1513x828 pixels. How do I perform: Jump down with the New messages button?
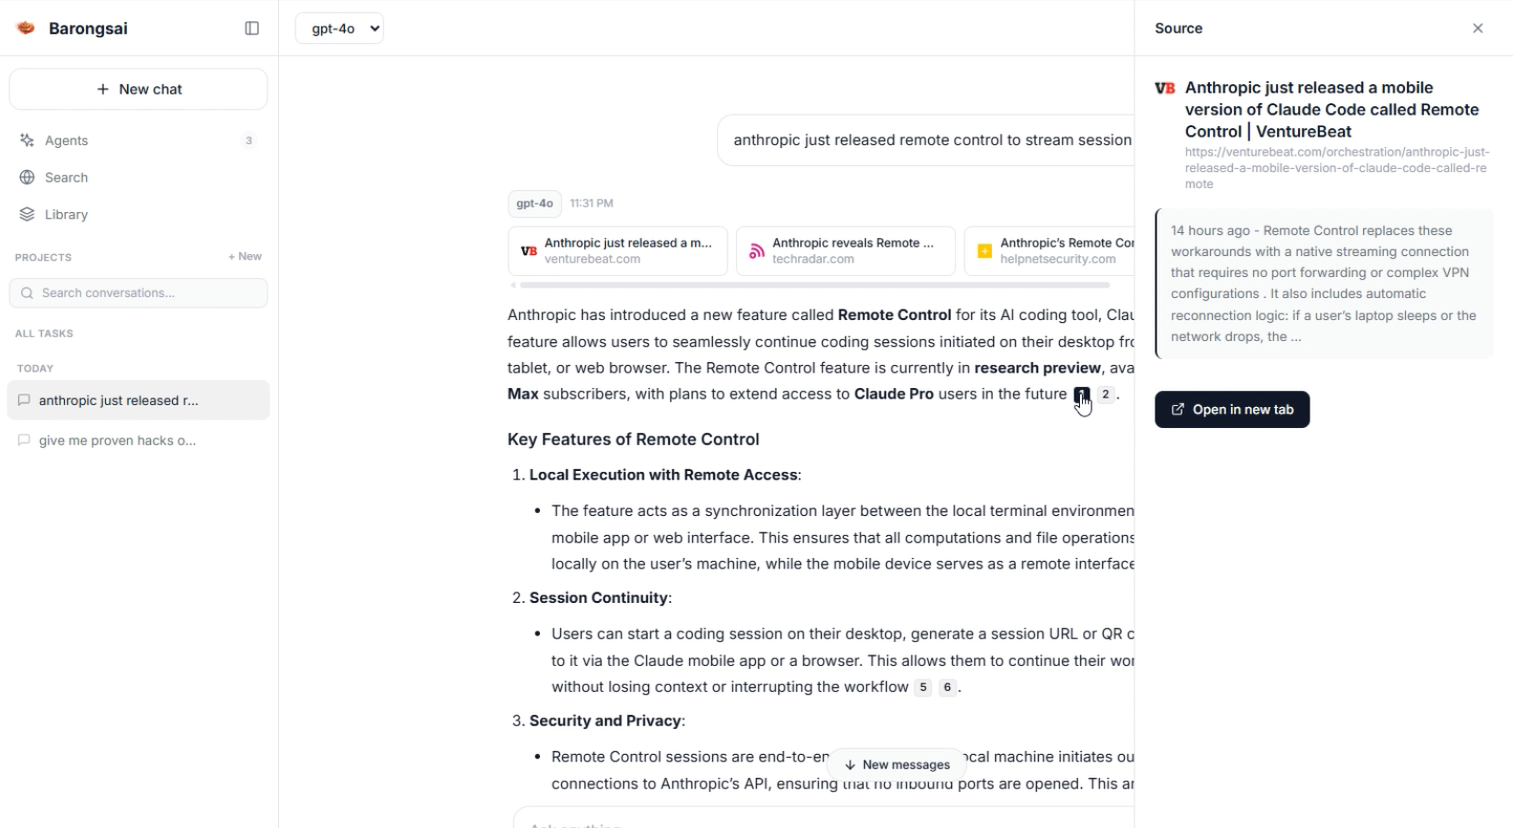click(897, 764)
